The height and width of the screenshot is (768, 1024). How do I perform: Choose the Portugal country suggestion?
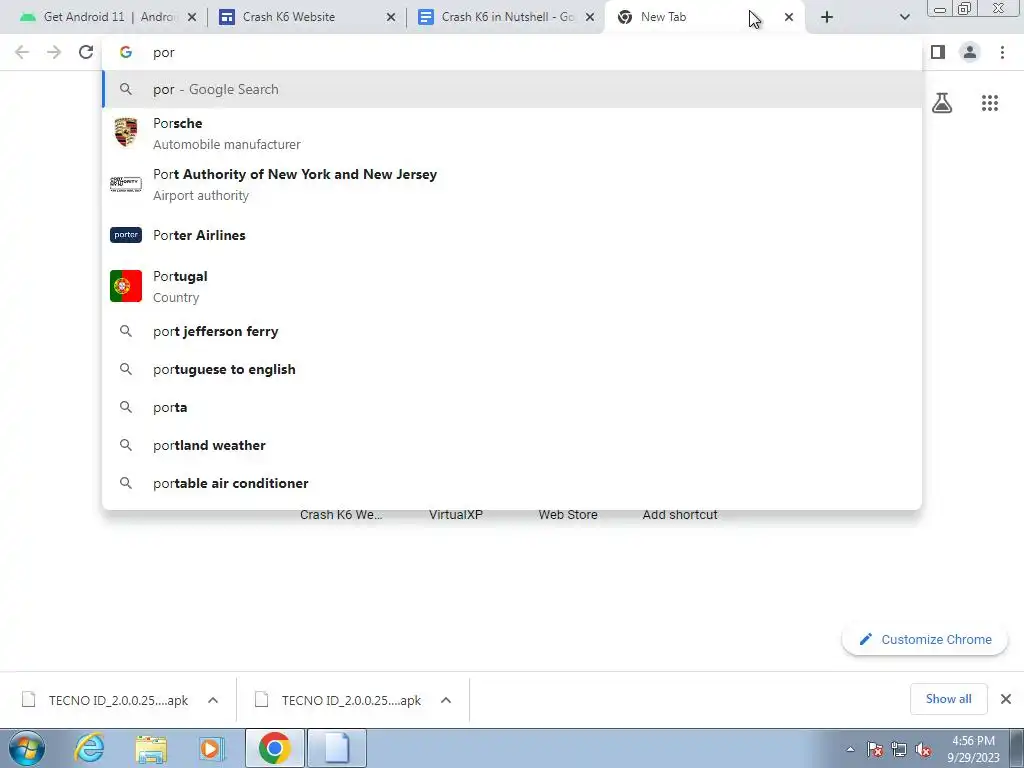[x=512, y=286]
